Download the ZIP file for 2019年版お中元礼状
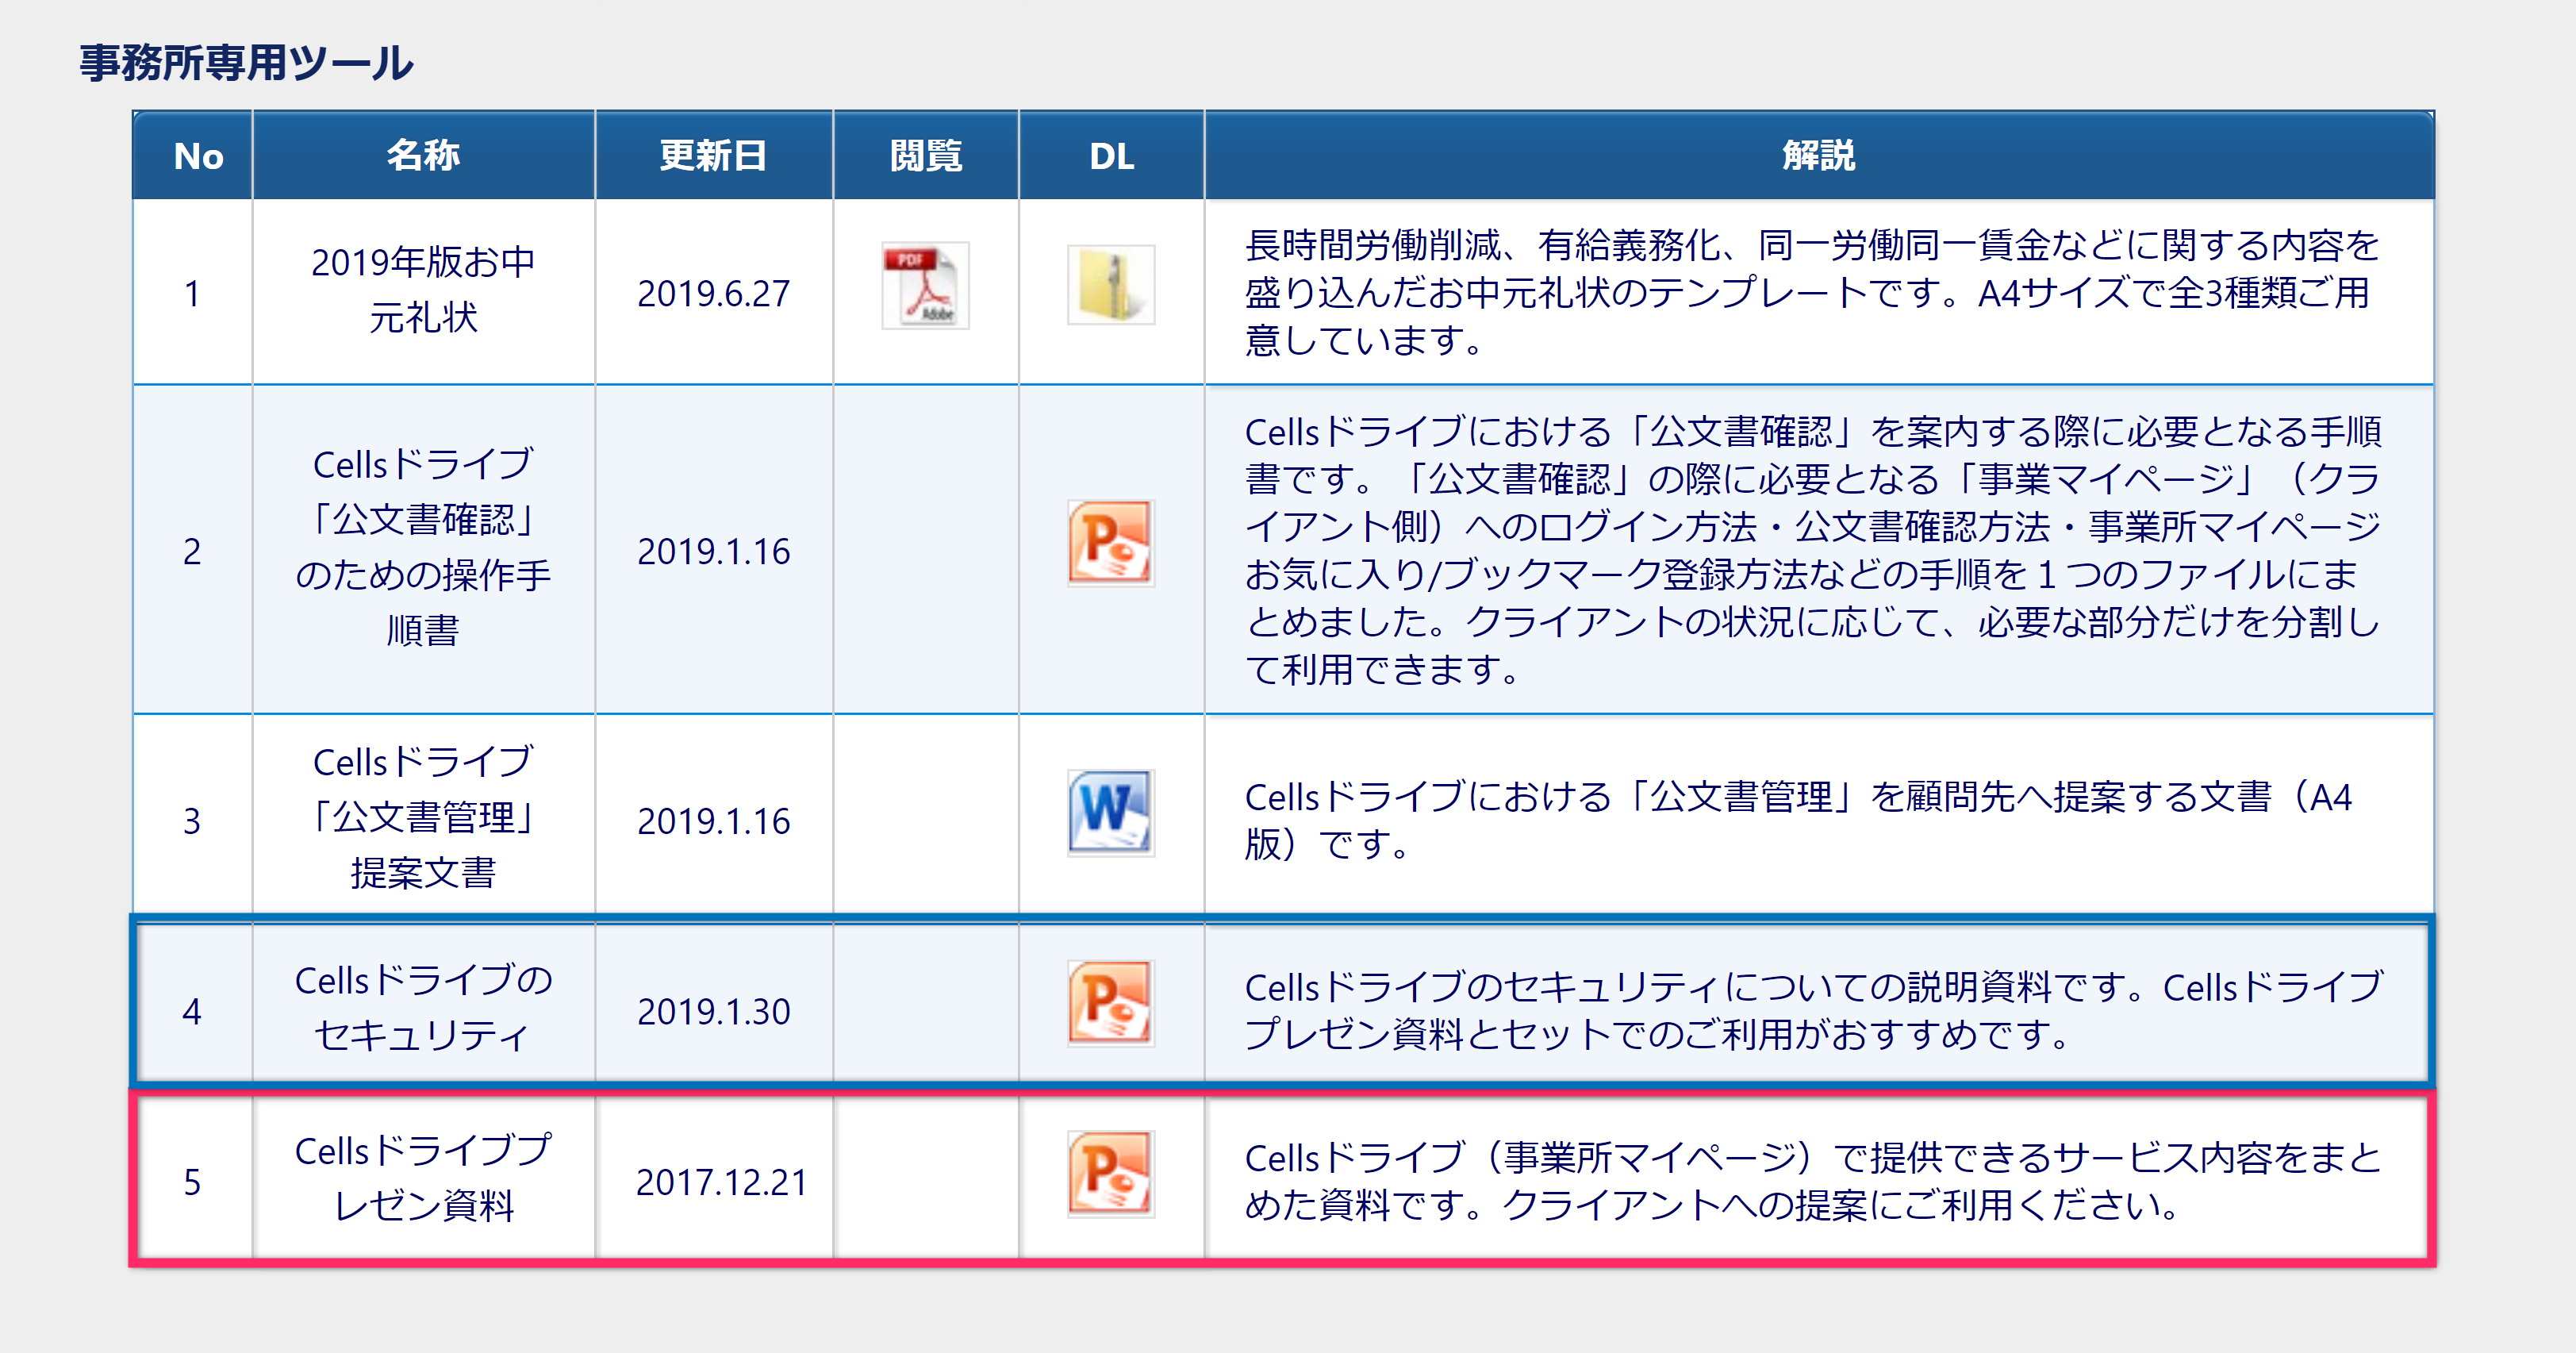Screen dimensions: 2576x1353 tap(1111, 286)
